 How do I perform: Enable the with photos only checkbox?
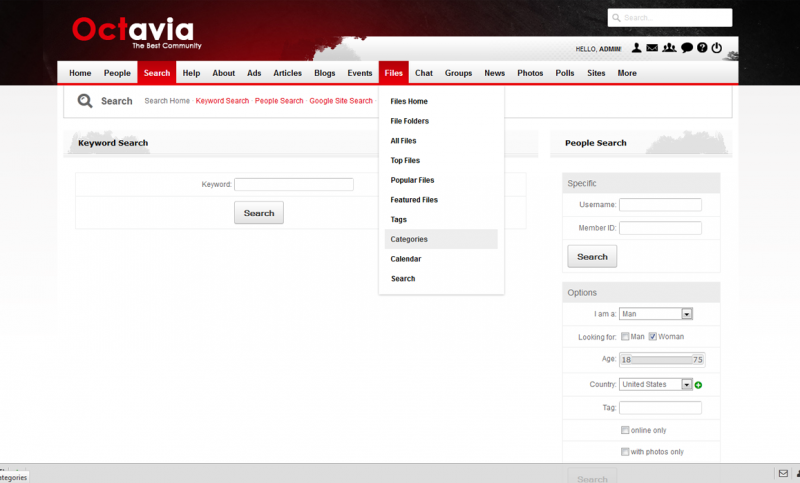coord(625,452)
